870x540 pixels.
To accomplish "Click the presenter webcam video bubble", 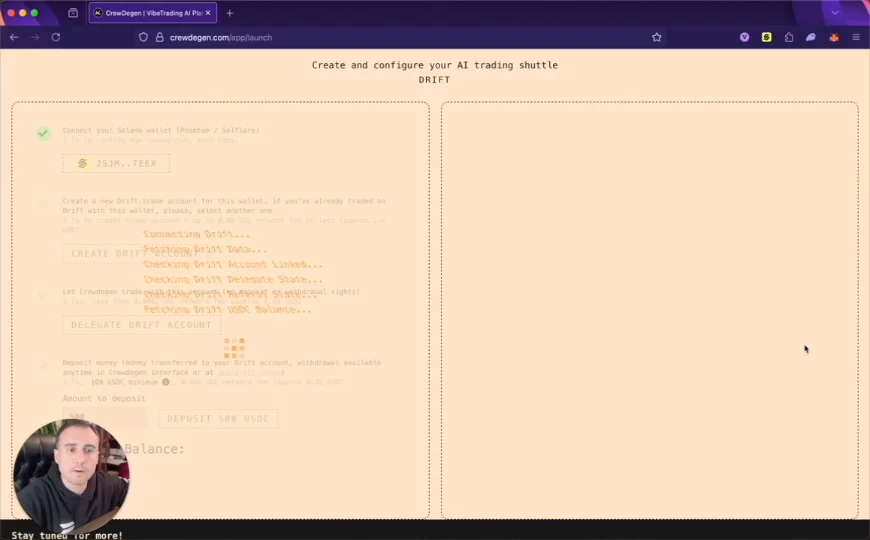I will coord(71,476).
